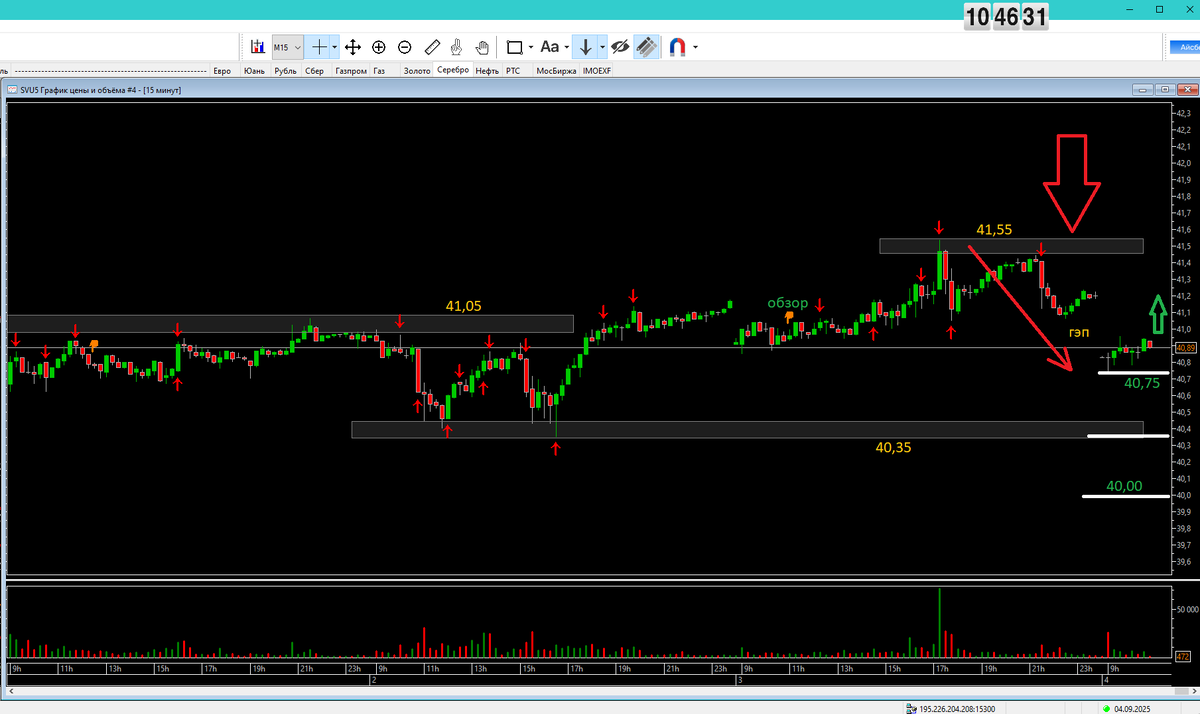Viewport: 1200px width, 714px height.
Task: Zoom out with the minus magnifier
Action: coord(405,47)
